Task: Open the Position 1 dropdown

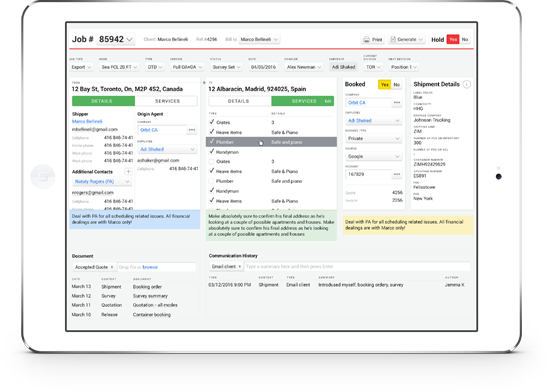Action: [404, 67]
